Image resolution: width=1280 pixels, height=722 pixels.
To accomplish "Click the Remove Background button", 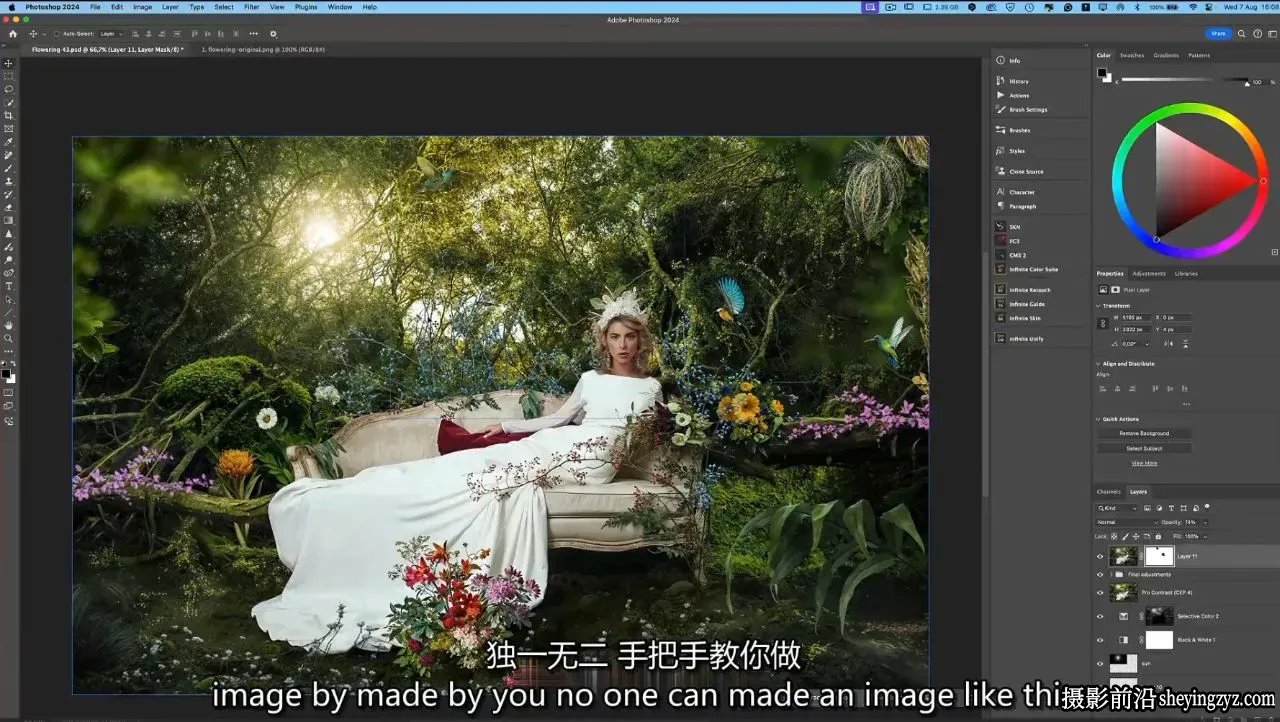I will [x=1144, y=433].
